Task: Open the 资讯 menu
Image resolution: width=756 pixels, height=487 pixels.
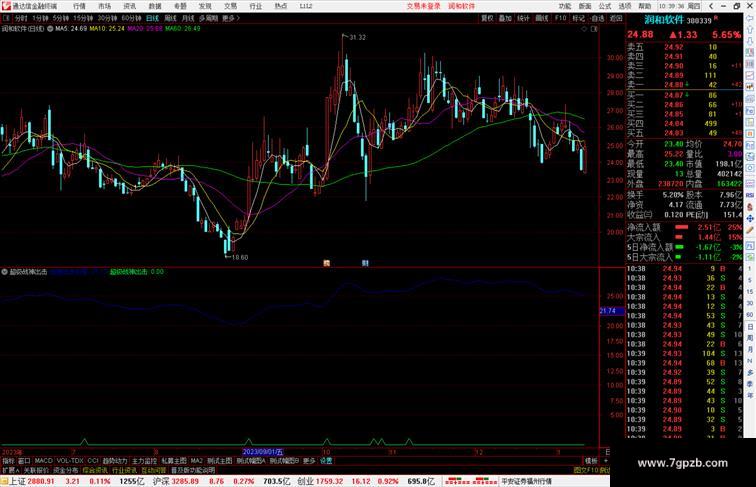Action: pos(129,6)
